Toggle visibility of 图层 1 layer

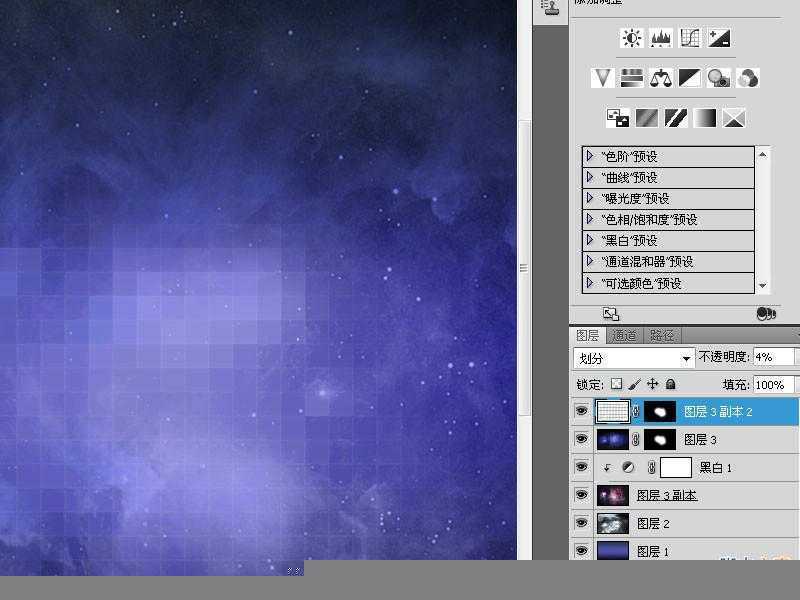581,551
